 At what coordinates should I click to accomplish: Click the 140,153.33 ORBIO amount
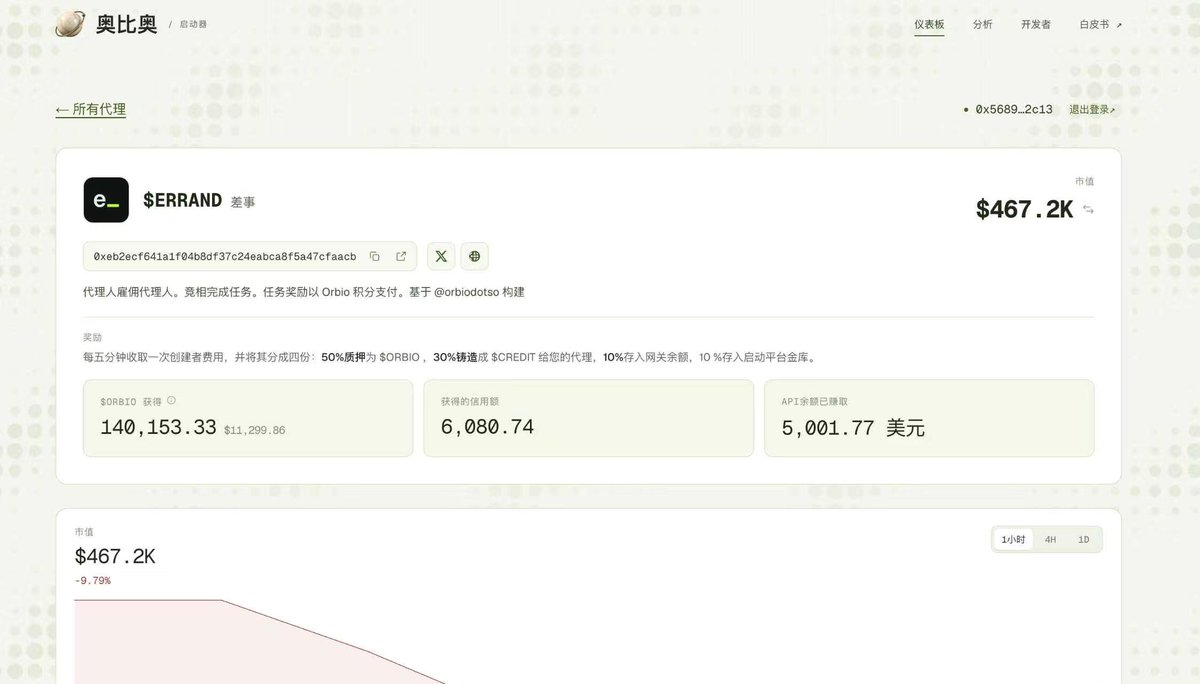(x=158, y=427)
